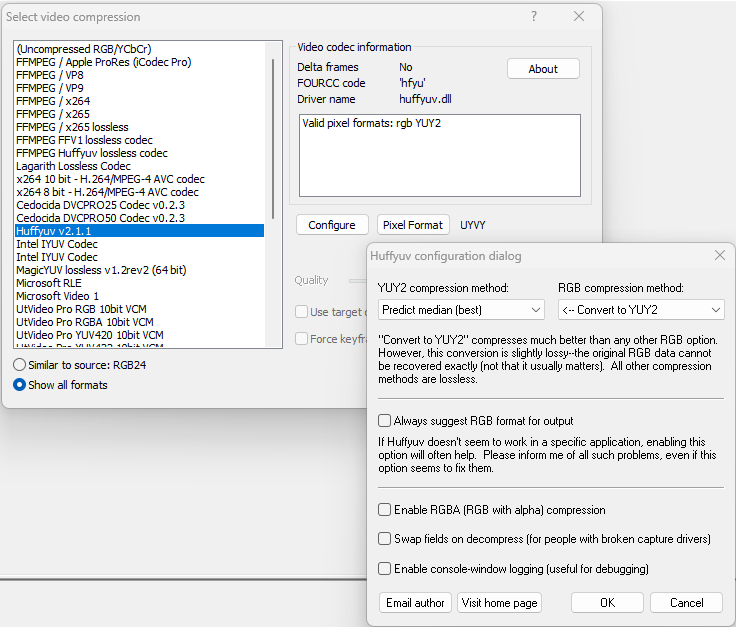736x627 pixels.
Task: Select Similar to source: RGB24 radio button
Action: [19, 365]
